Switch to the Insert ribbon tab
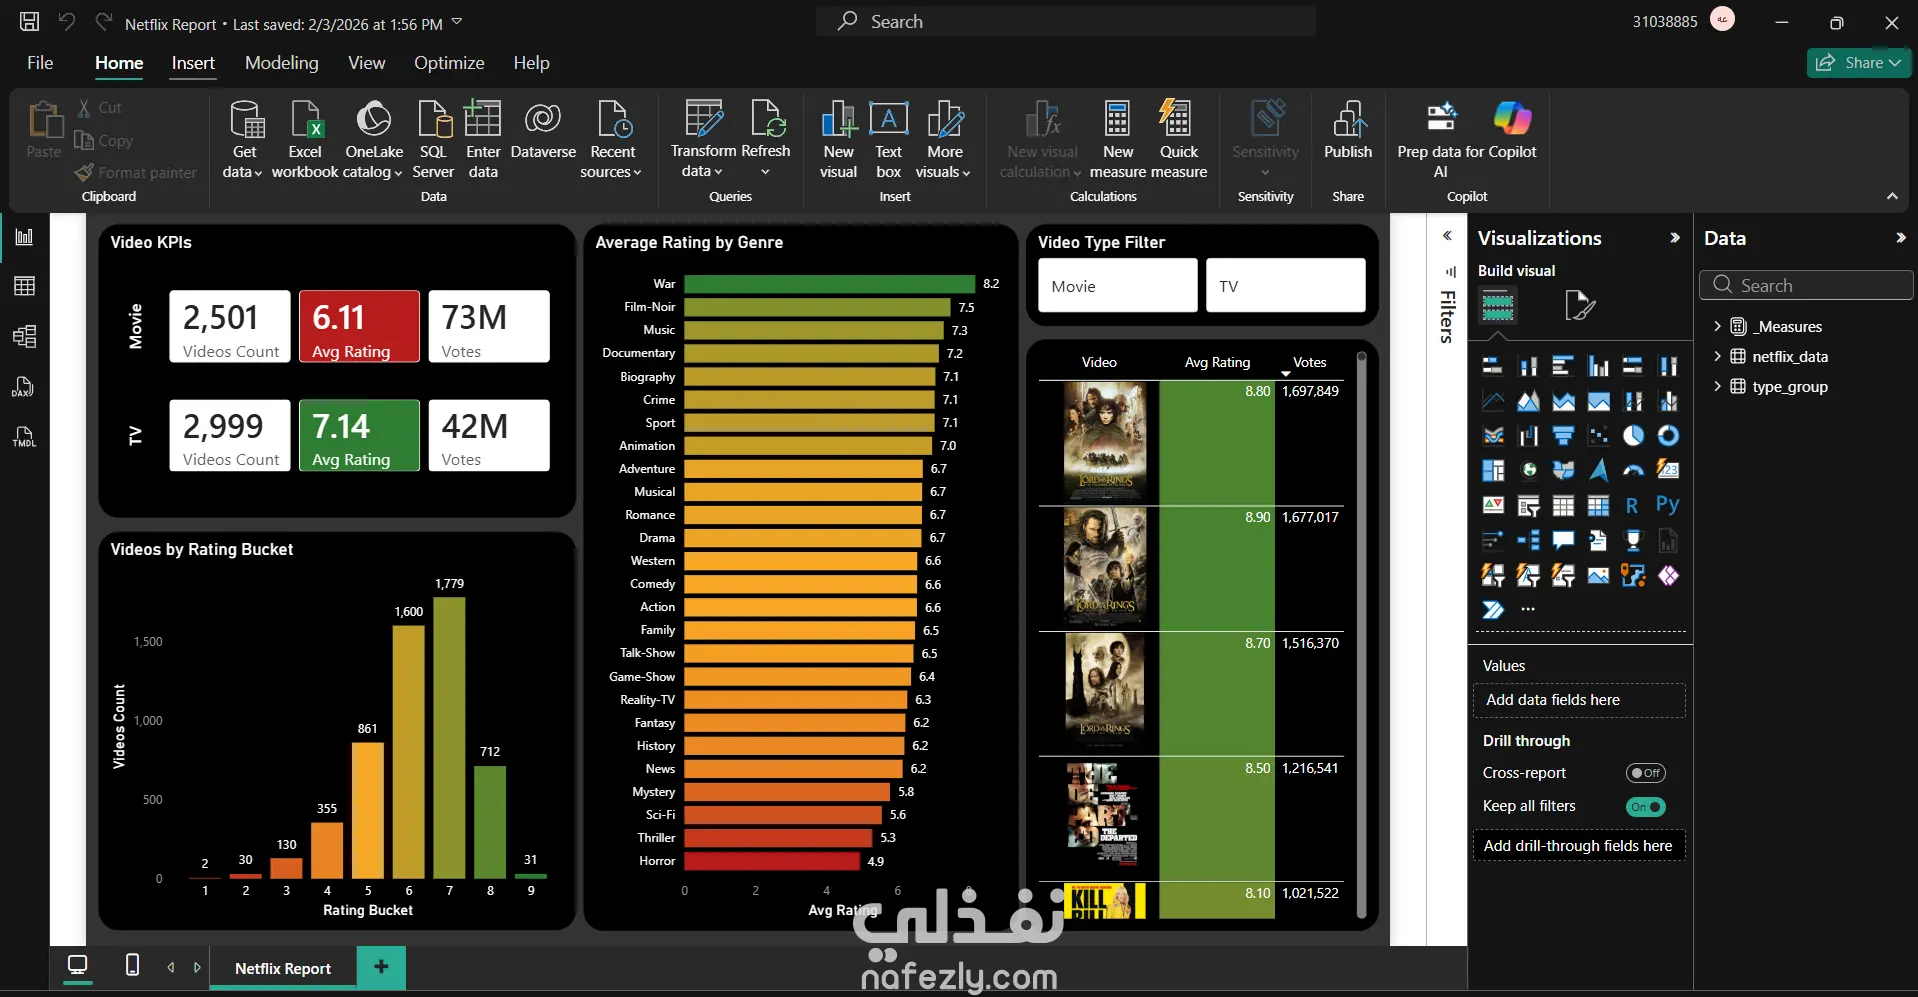1918x997 pixels. (x=193, y=63)
